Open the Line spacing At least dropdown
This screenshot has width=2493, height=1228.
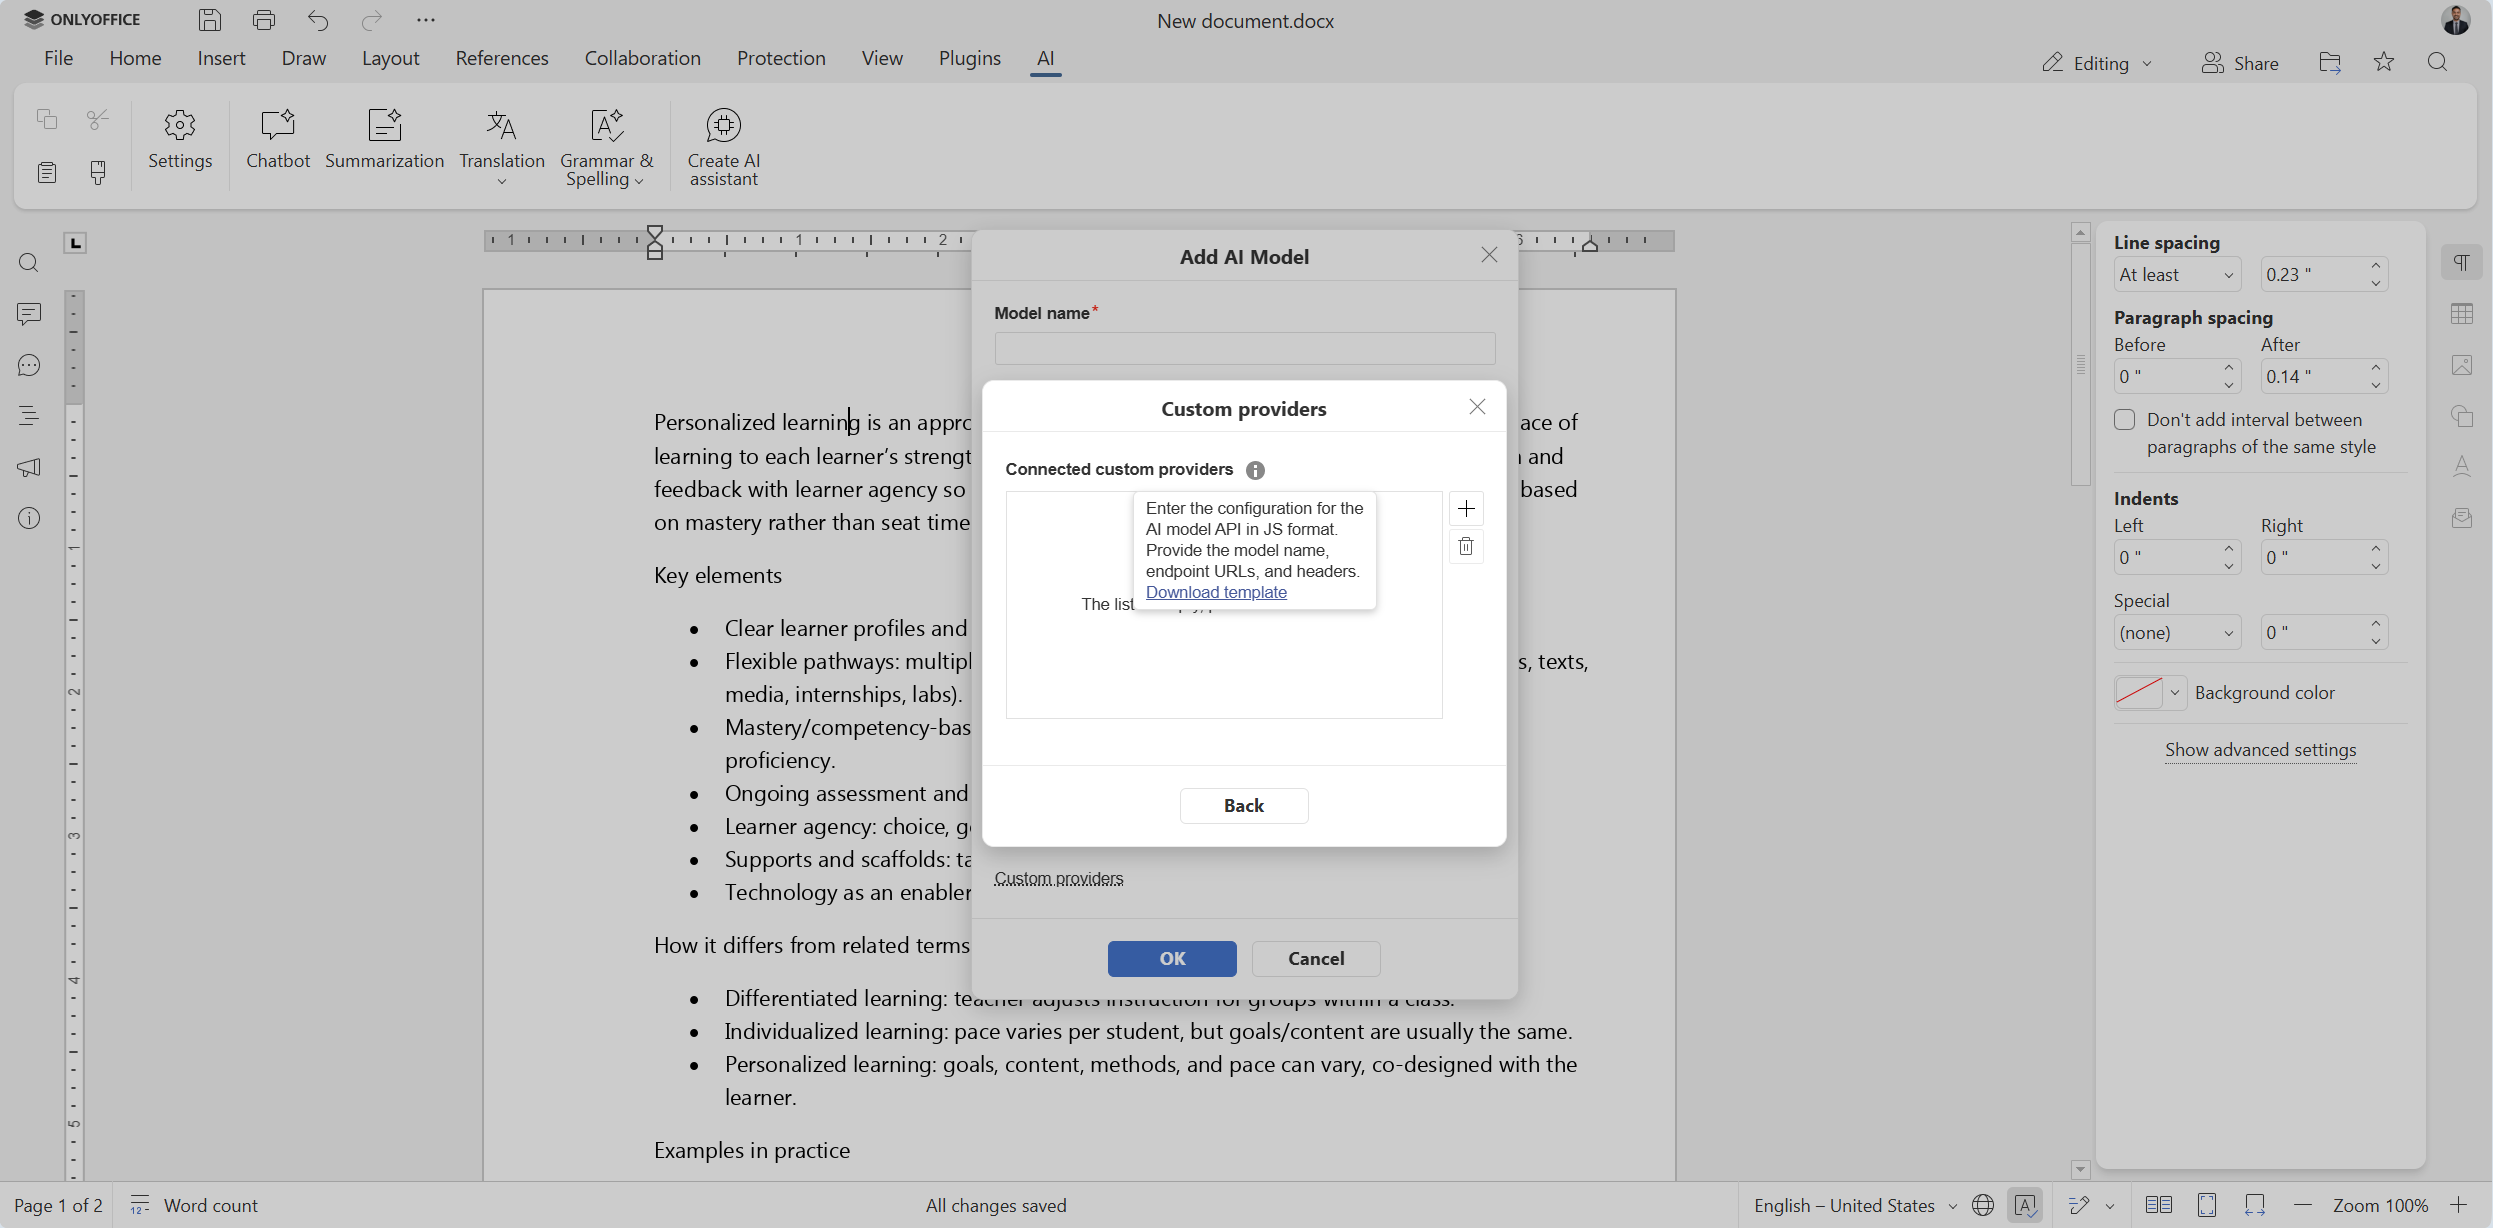point(2177,275)
